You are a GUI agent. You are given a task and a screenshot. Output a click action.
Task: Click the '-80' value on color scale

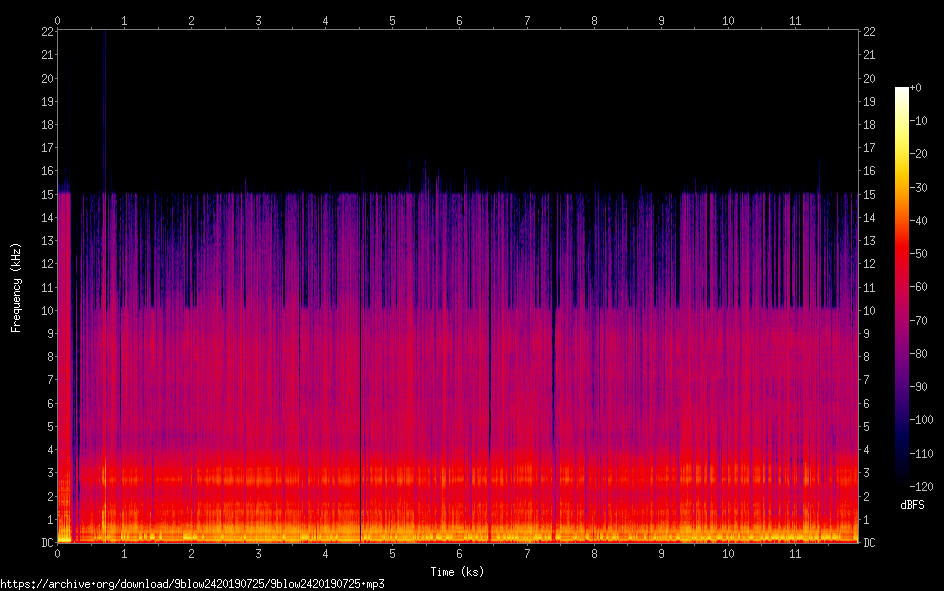pos(918,354)
